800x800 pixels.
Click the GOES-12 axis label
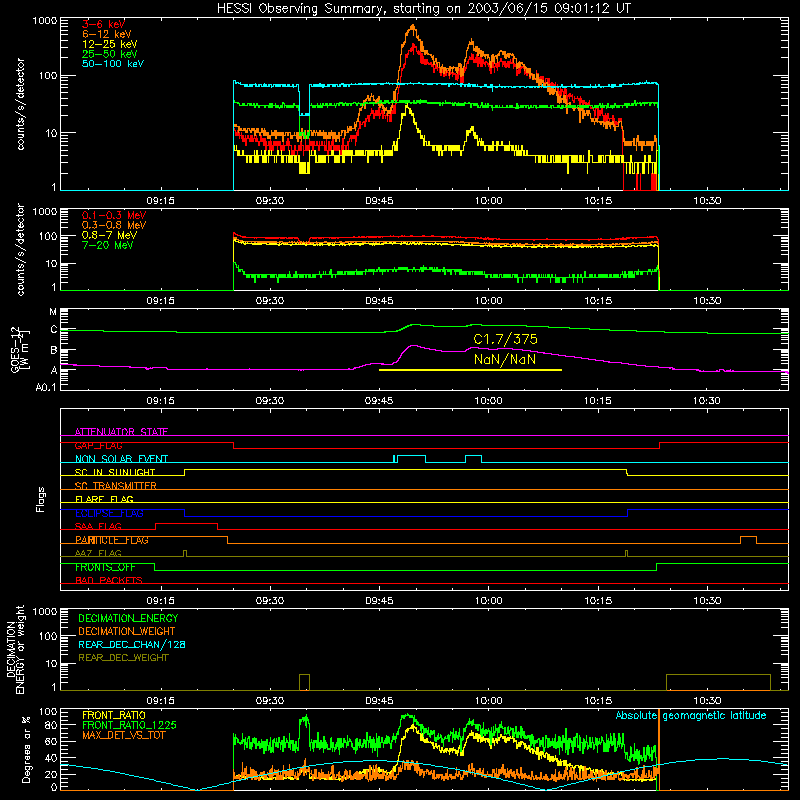[20, 349]
